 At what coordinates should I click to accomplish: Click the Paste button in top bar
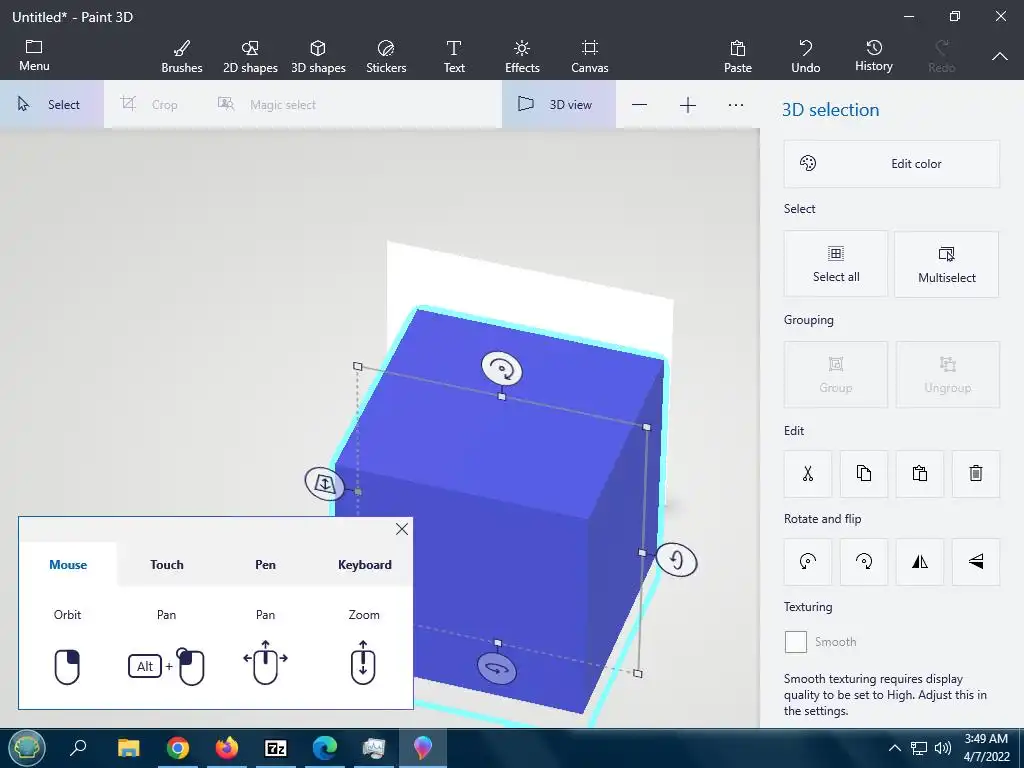point(737,56)
